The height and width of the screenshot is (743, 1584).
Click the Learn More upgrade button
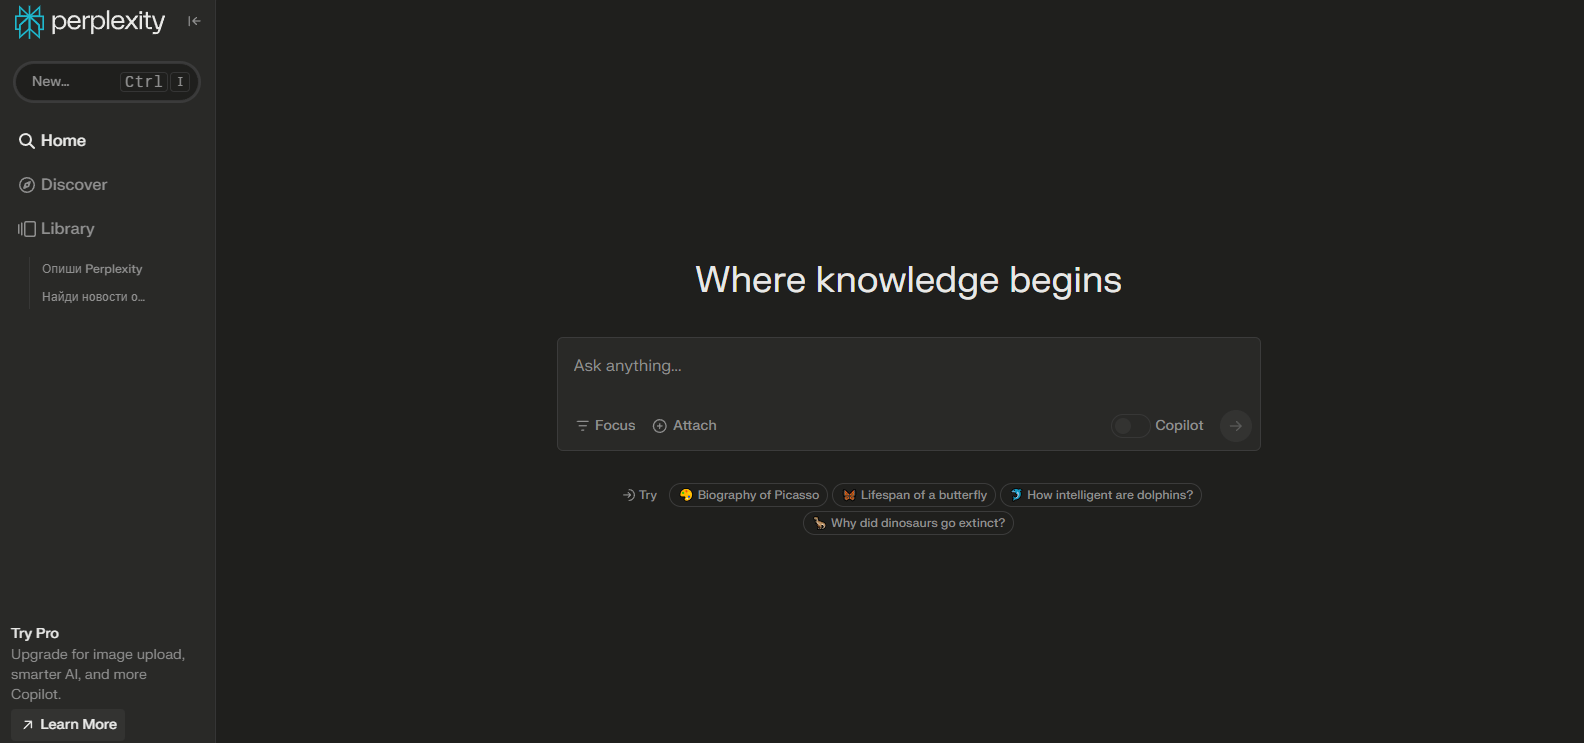tap(68, 725)
